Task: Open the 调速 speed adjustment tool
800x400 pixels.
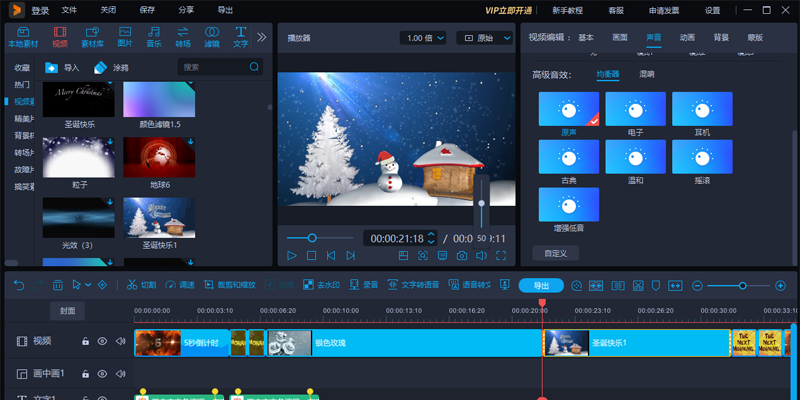Action: pos(180,285)
